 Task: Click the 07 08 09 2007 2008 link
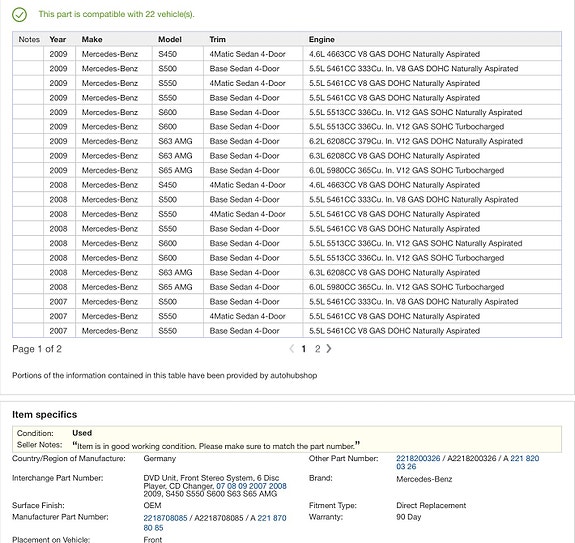tap(251, 486)
